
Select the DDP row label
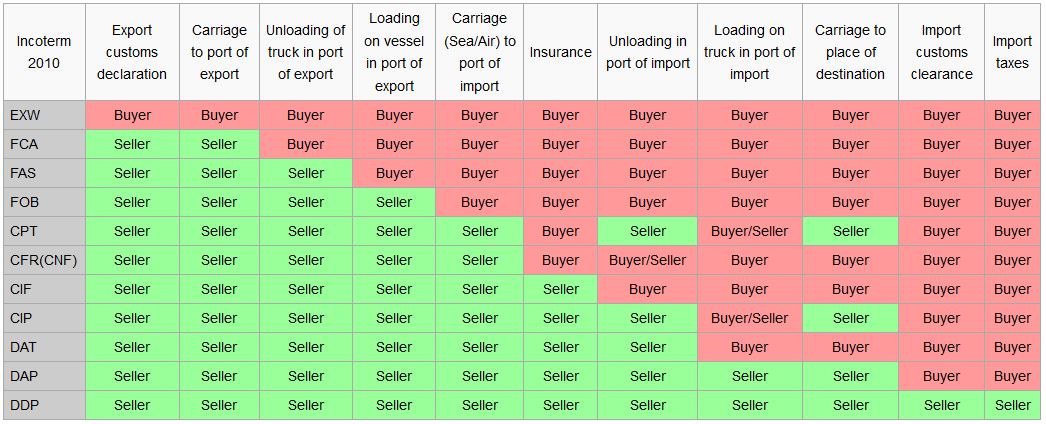point(25,405)
